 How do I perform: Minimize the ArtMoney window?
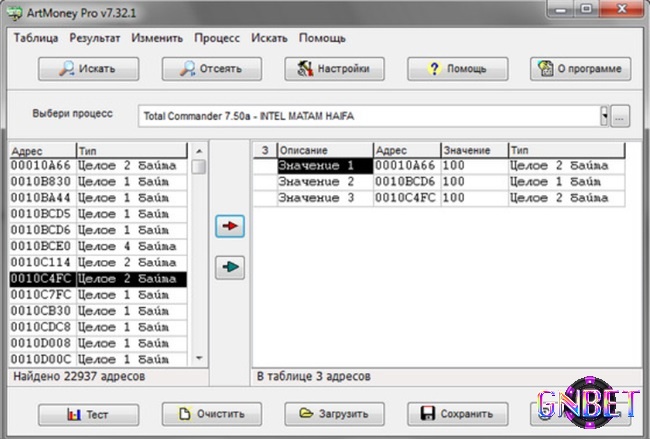561,9
